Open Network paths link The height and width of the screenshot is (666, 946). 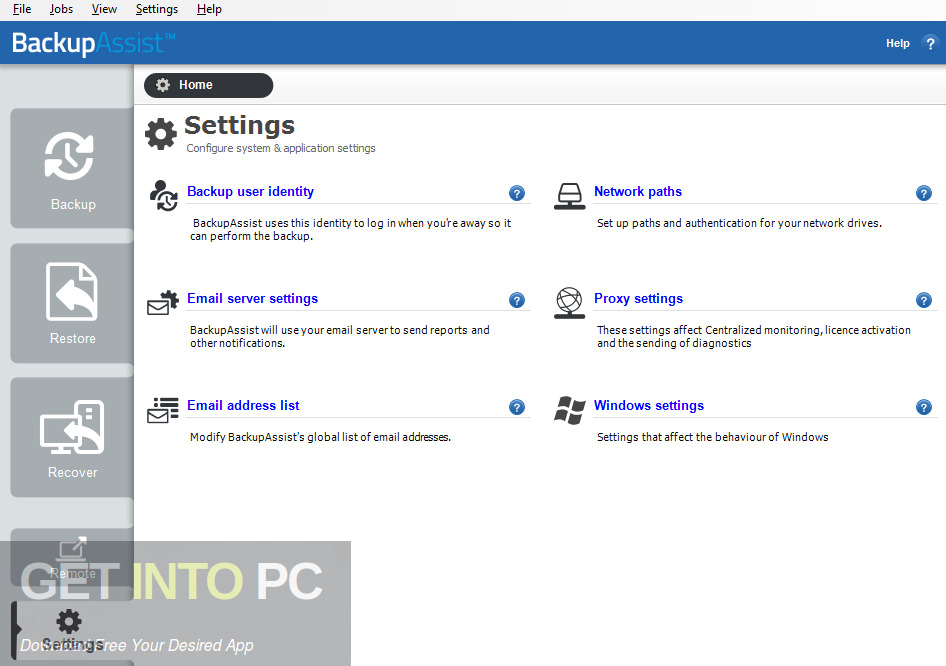[638, 191]
